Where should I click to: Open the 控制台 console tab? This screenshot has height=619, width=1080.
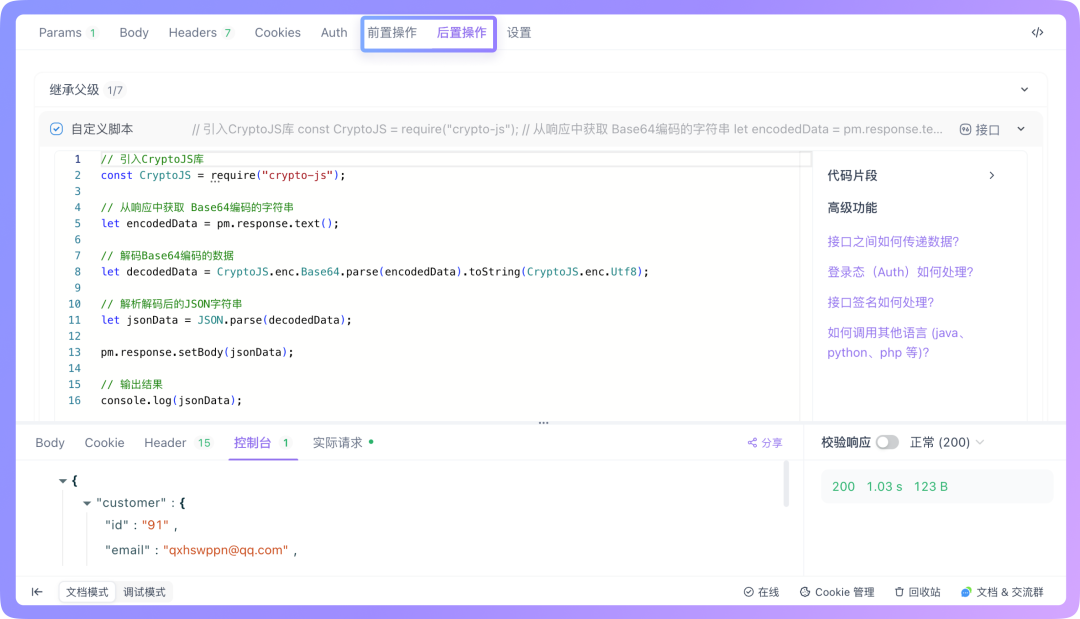pos(254,442)
